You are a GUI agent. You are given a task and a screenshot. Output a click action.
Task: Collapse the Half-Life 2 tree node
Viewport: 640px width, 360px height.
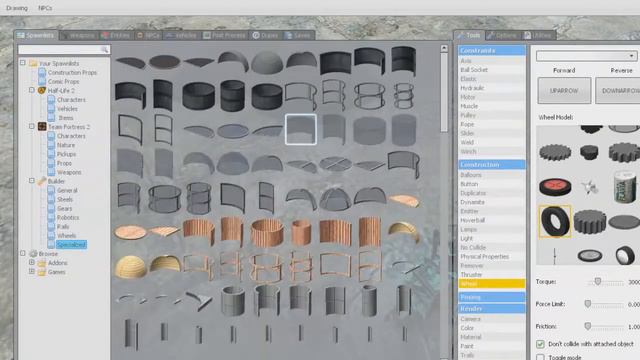click(32, 90)
